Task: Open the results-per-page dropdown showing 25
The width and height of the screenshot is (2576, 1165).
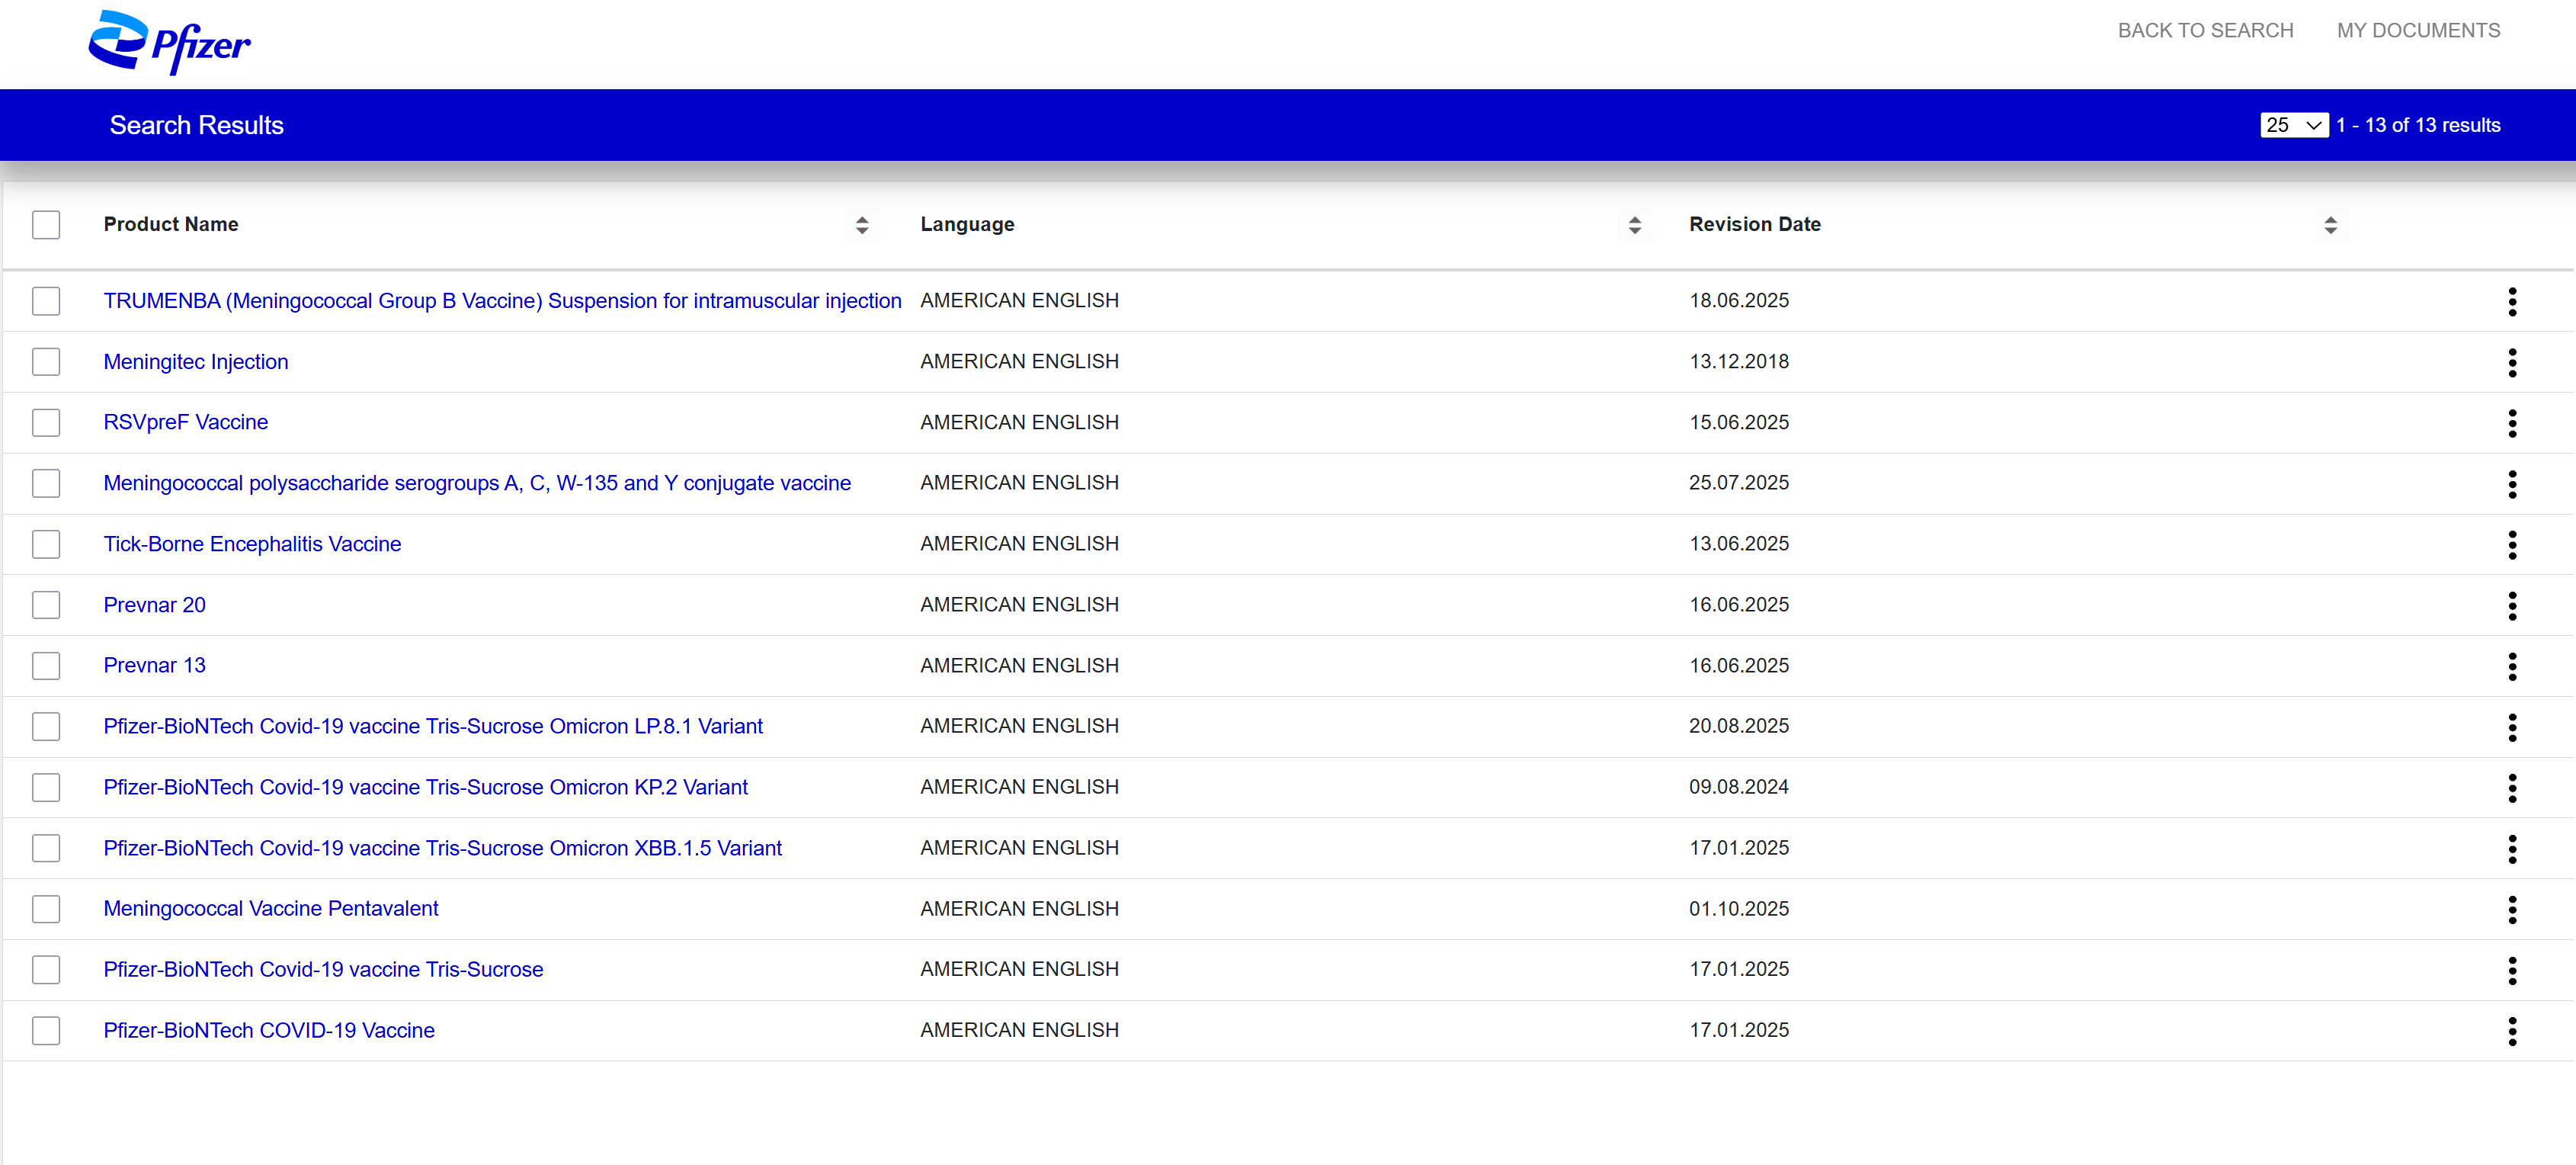Action: coord(2293,125)
